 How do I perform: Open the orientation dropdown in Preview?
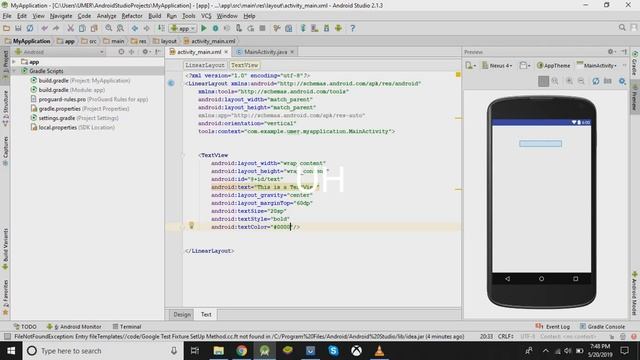coord(525,65)
